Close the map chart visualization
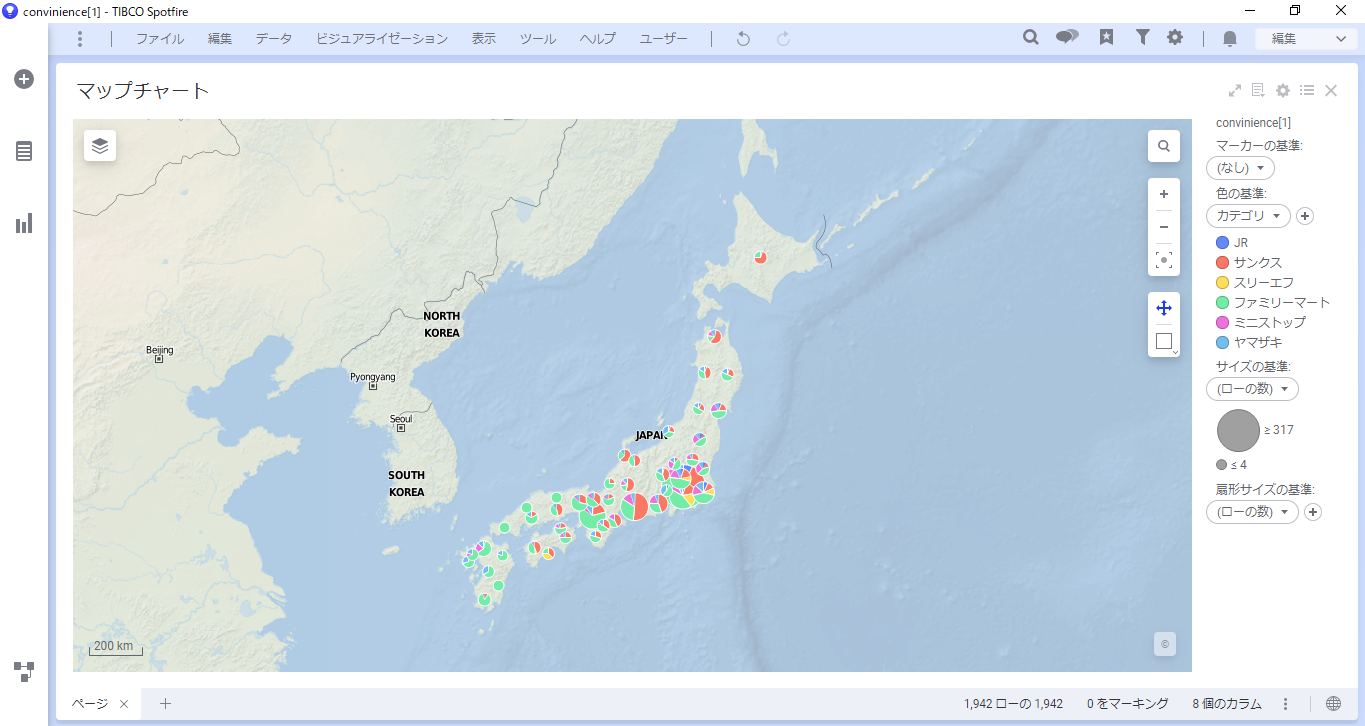The width and height of the screenshot is (1365, 726). click(1331, 90)
